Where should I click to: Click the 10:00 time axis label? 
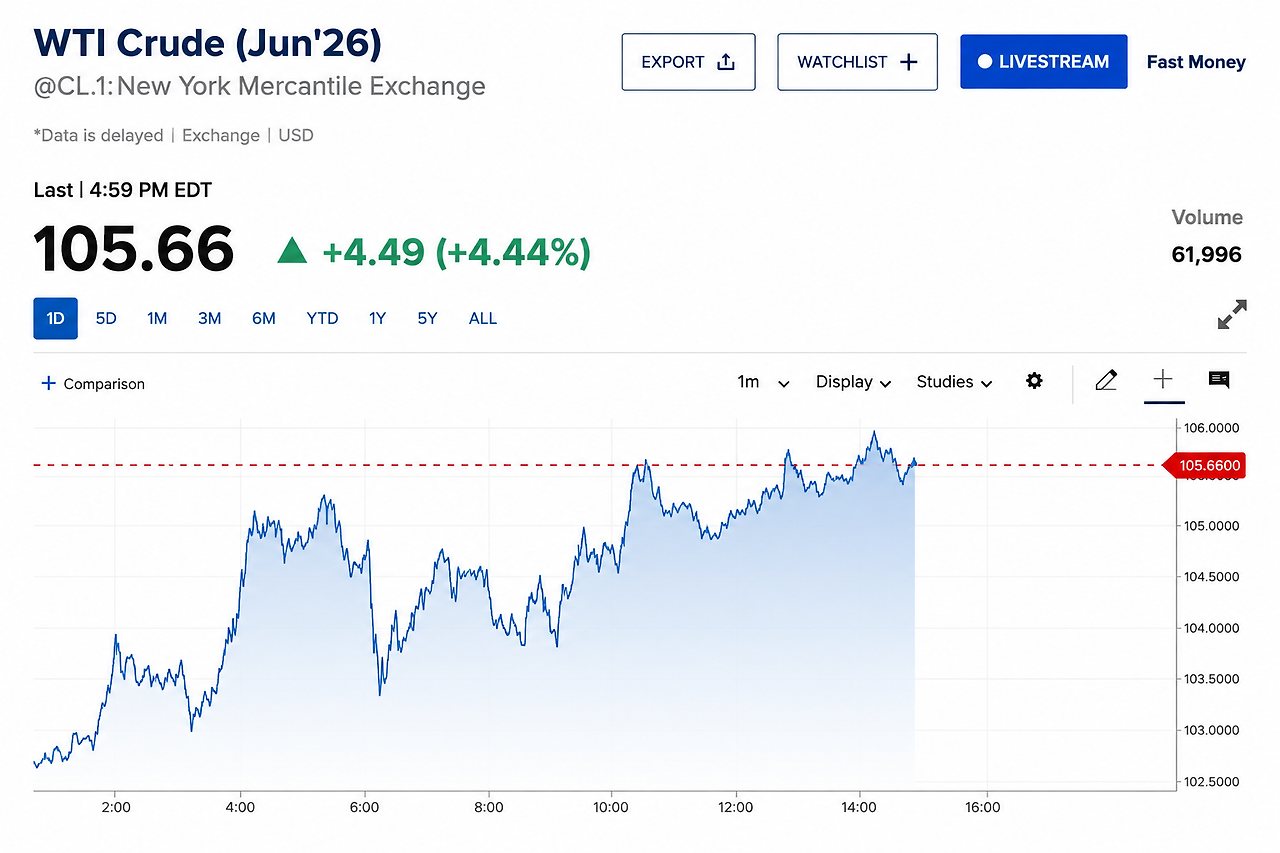[x=611, y=807]
